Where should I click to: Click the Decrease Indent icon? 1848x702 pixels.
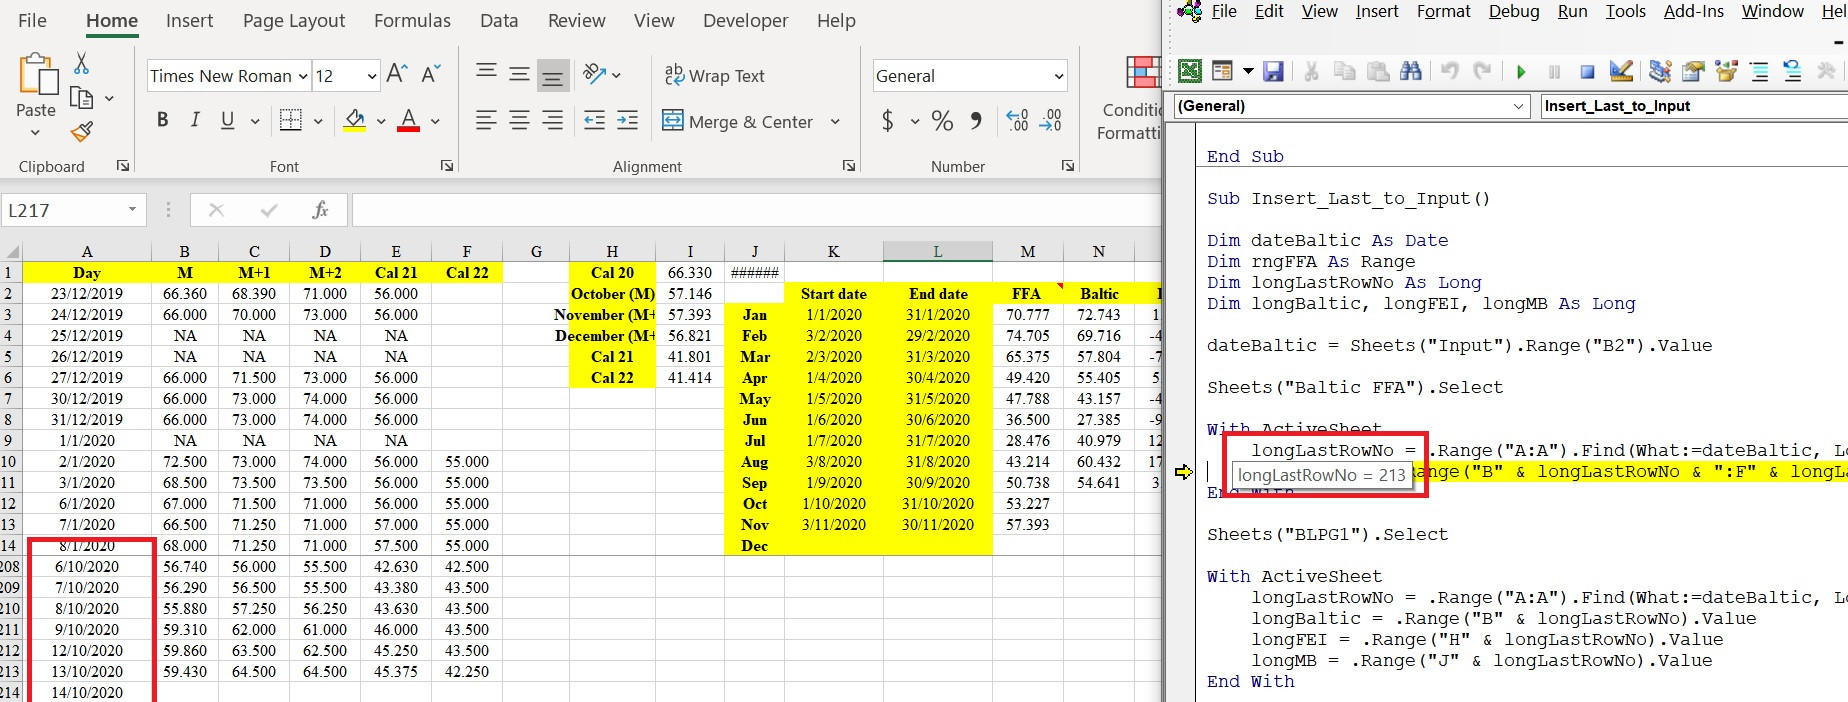[x=594, y=121]
